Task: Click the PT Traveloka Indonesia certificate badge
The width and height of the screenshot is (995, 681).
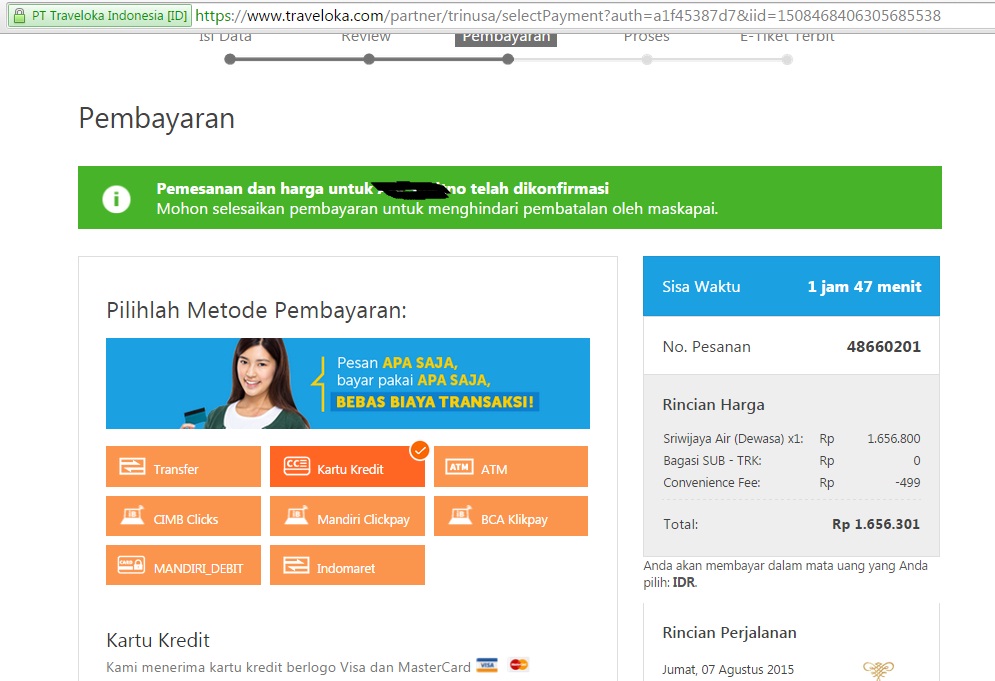Action: click(x=100, y=15)
